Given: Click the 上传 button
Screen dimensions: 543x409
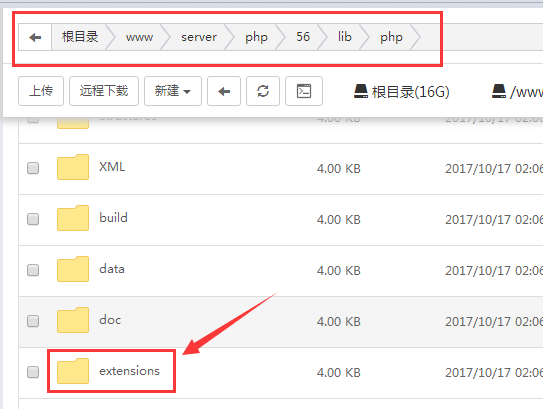Looking at the screenshot, I should (41, 91).
